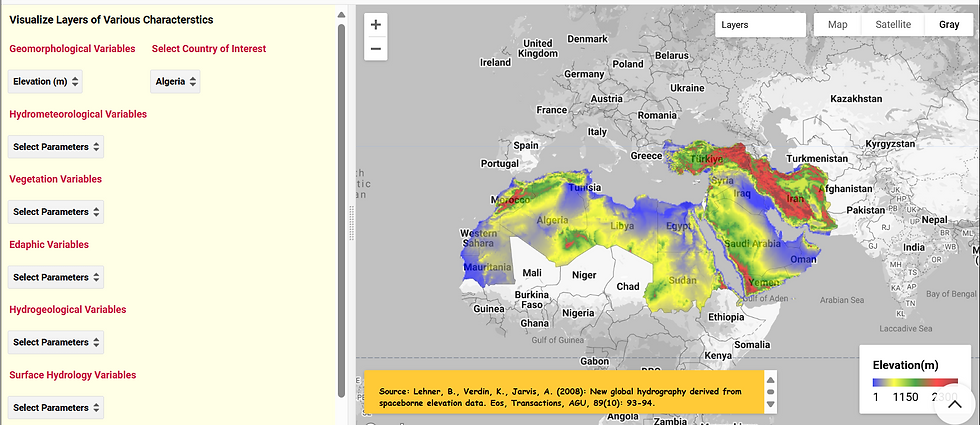Click Kazakhstan label on the map

pyautogui.click(x=856, y=99)
